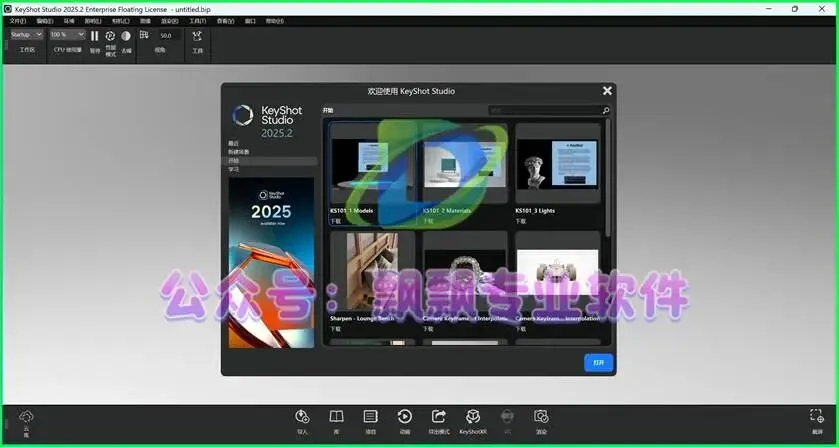This screenshot has height=447, width=839.
Task: Open the Tools icon in top ribbon
Action: 197,36
